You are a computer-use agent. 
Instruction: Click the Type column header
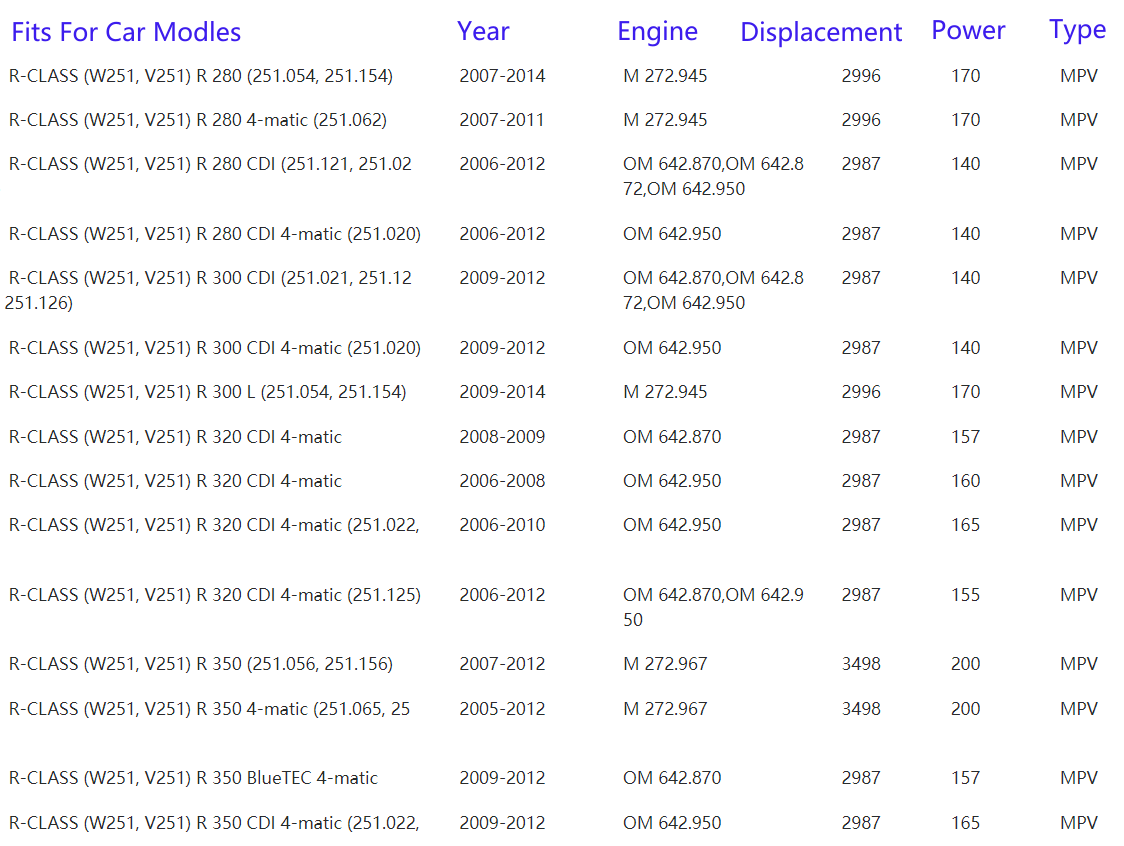tap(1077, 30)
